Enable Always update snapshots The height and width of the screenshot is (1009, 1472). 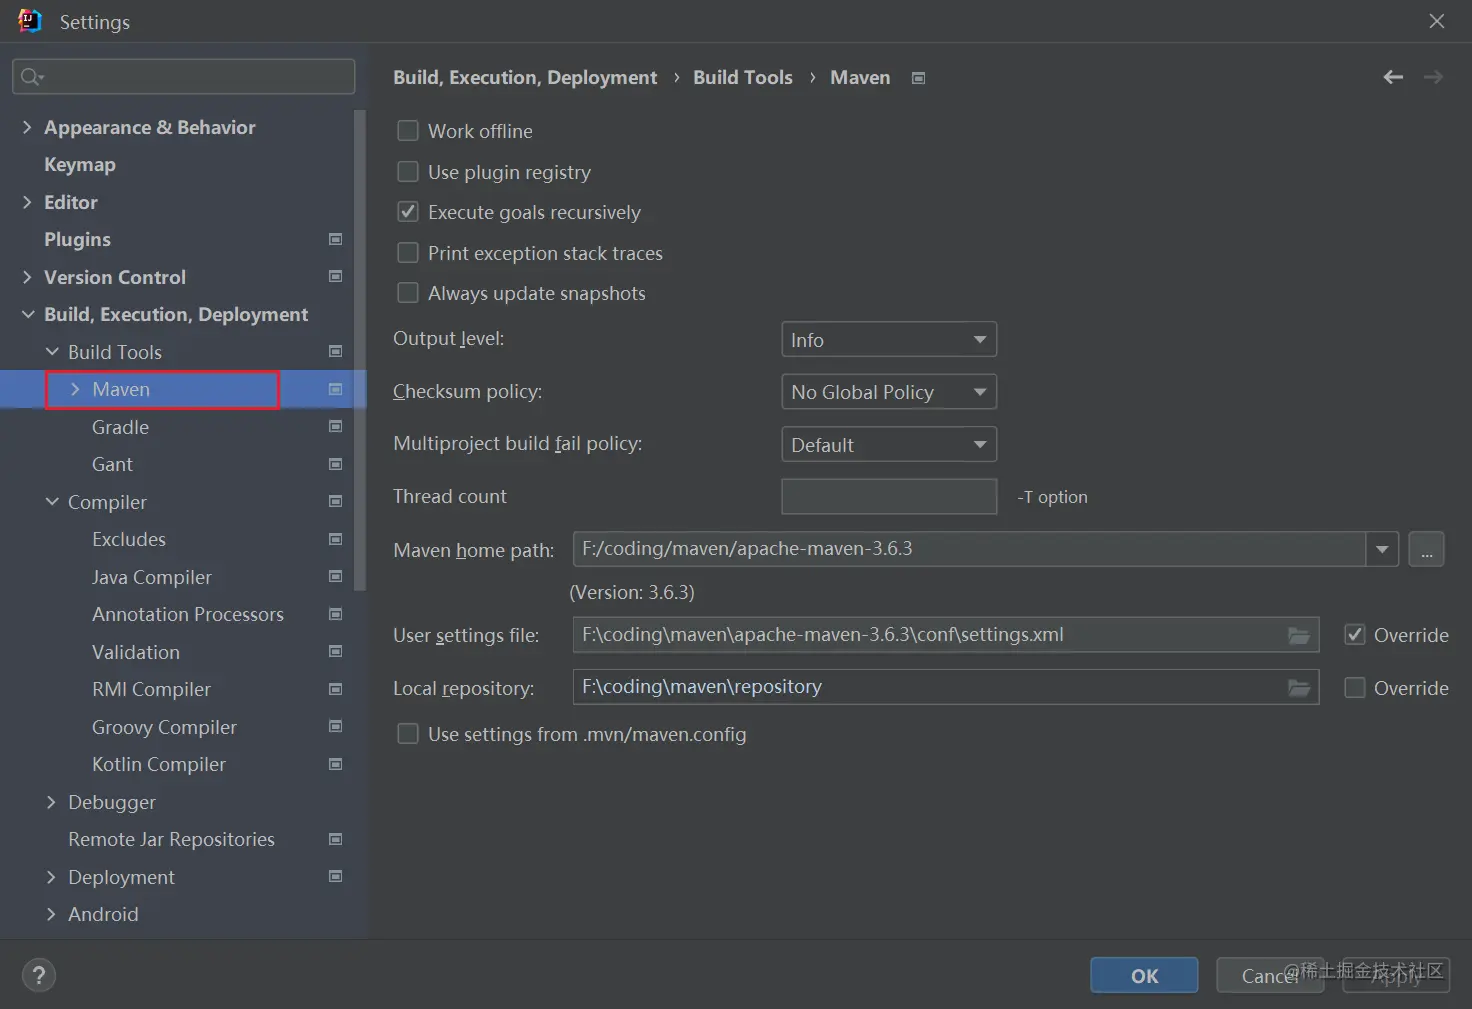click(x=408, y=293)
